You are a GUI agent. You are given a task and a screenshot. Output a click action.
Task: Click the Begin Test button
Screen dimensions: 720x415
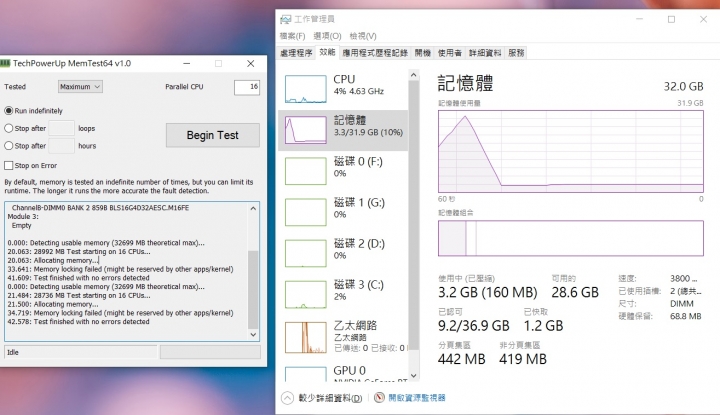point(213,135)
